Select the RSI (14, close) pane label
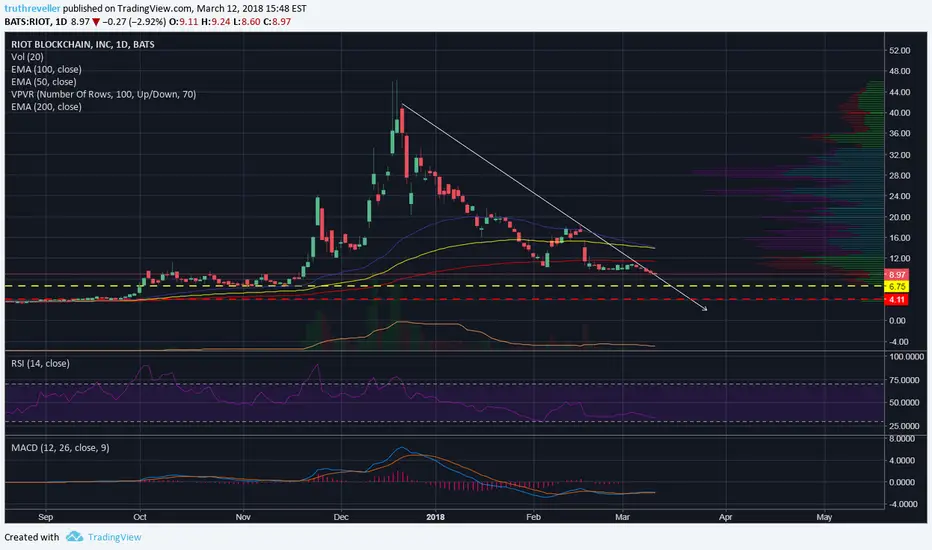932x550 pixels. (x=40, y=363)
